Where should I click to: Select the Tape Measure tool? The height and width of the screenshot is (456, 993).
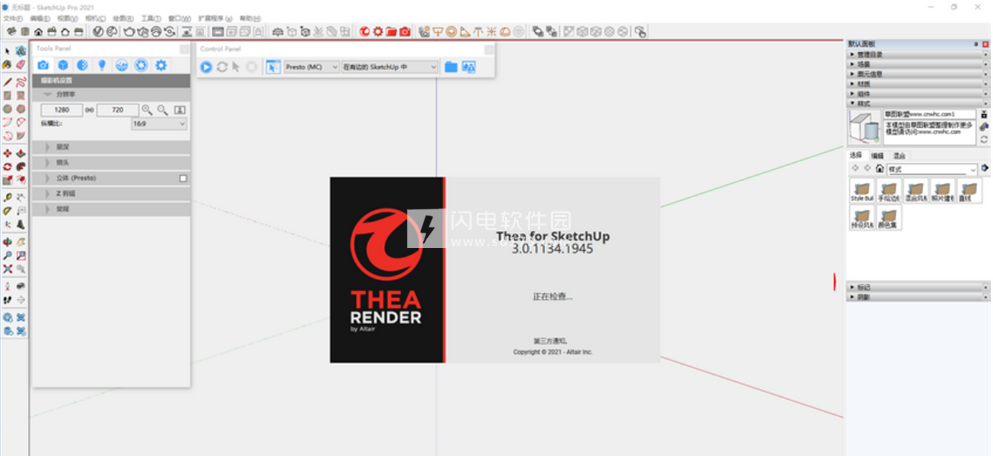(x=8, y=198)
